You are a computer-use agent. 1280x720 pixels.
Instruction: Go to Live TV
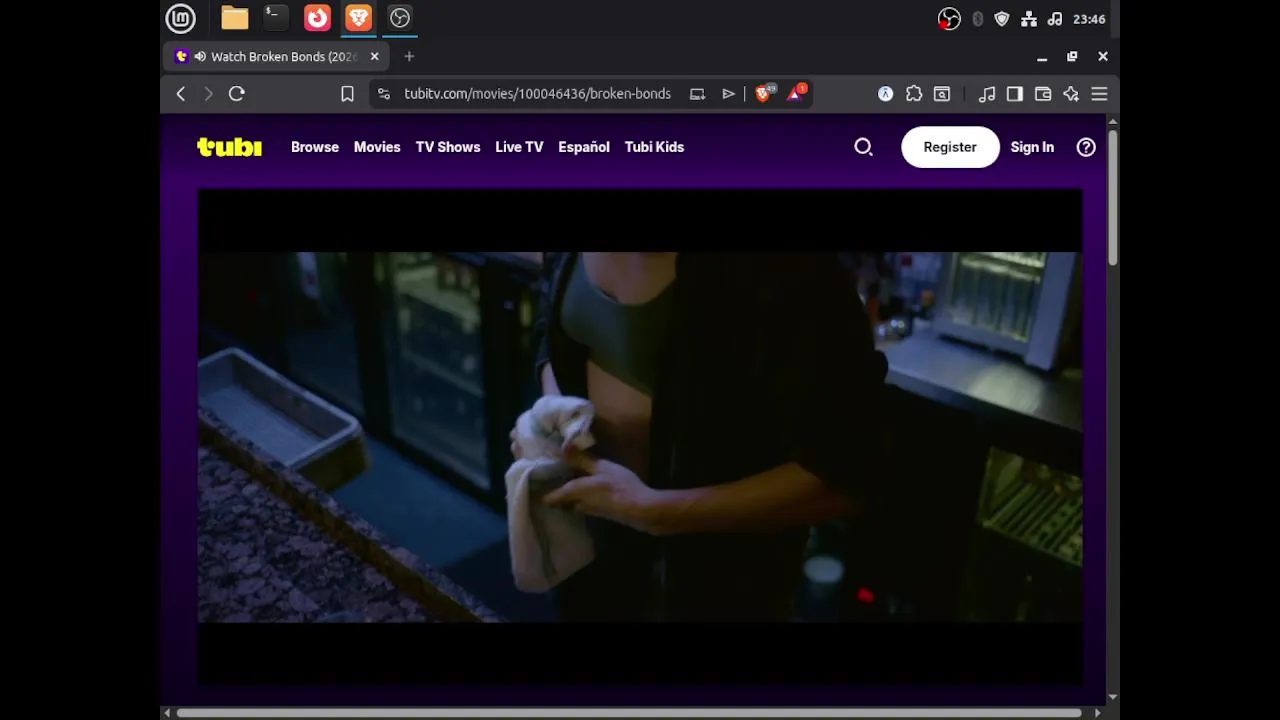[519, 147]
